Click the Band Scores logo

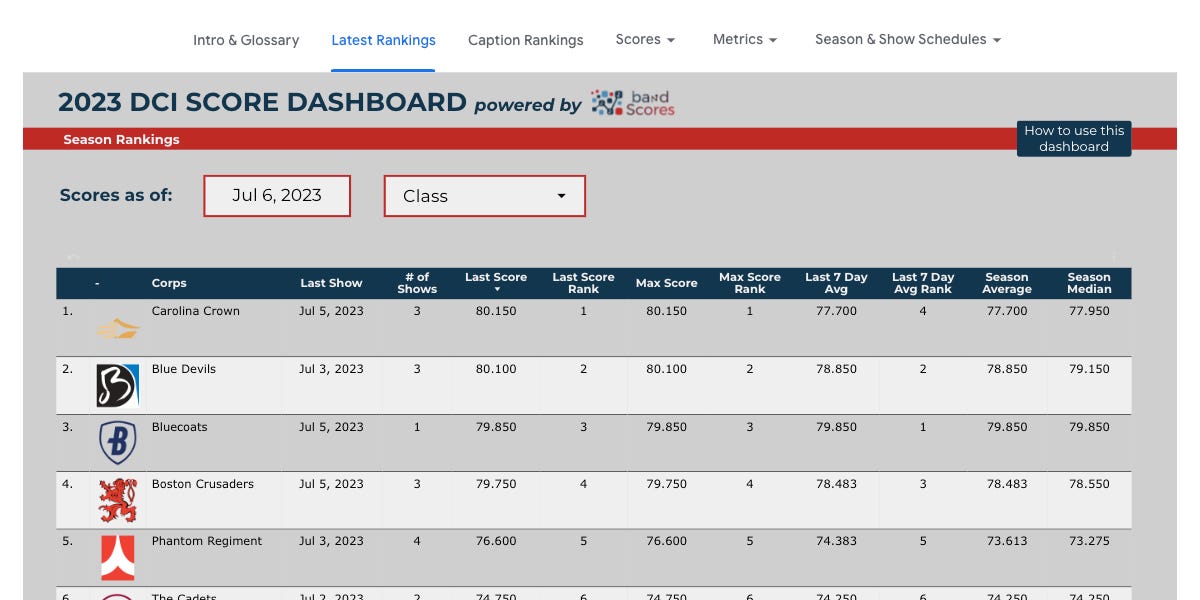632,103
